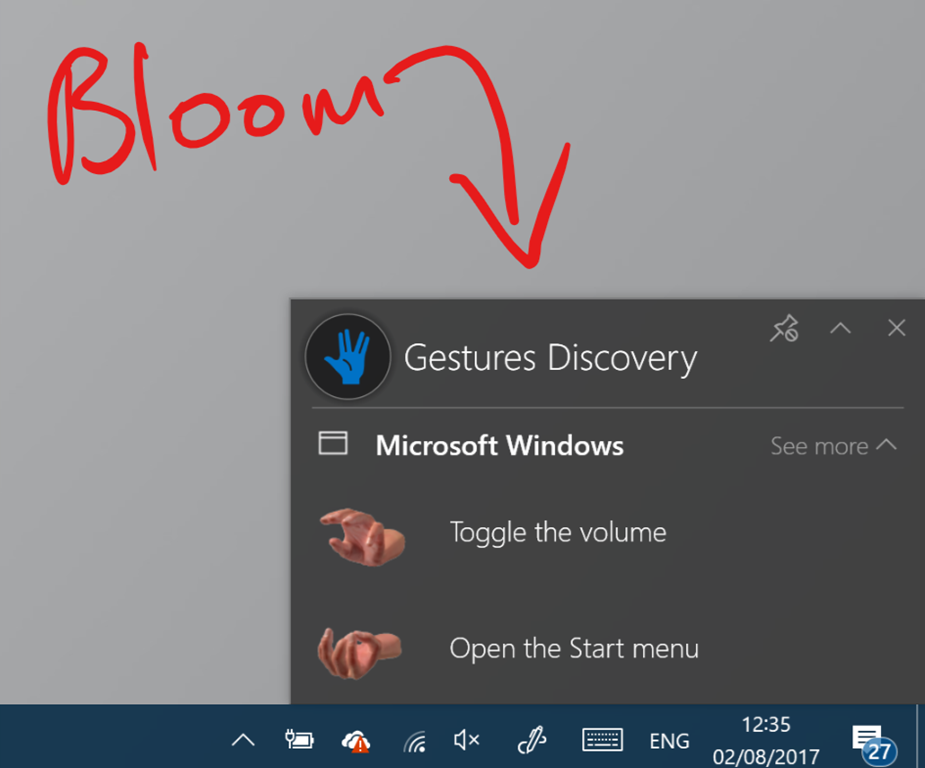Collapse the list via See more chevron

point(887,445)
